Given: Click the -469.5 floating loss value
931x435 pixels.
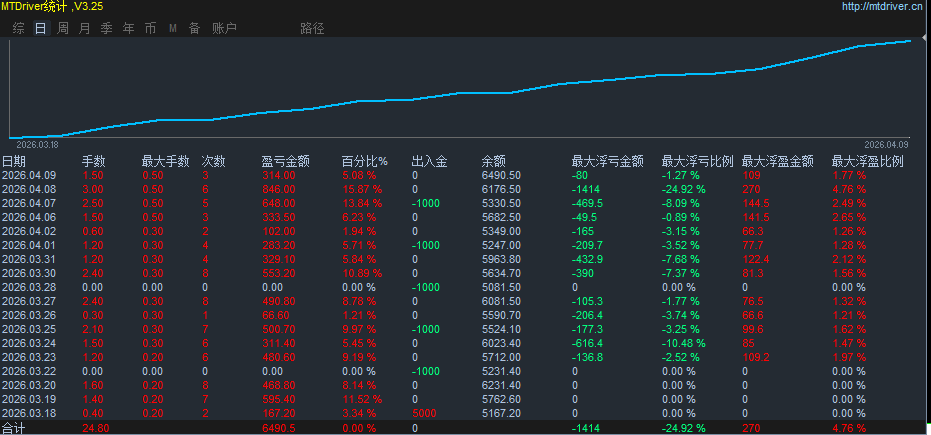Looking at the screenshot, I should click(587, 203).
